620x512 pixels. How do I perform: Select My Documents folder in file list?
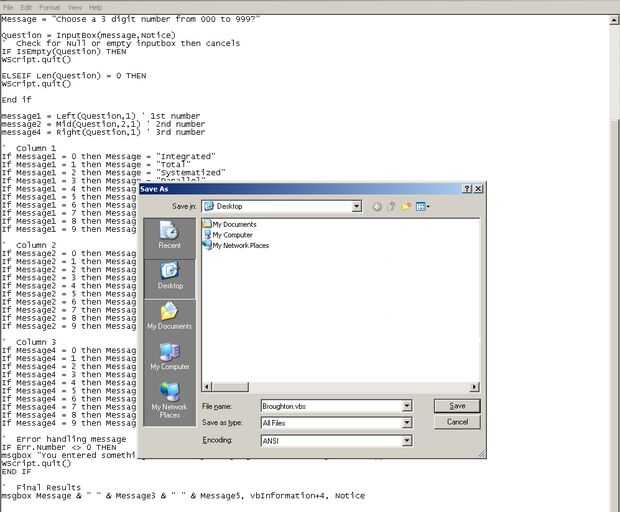coord(229,224)
